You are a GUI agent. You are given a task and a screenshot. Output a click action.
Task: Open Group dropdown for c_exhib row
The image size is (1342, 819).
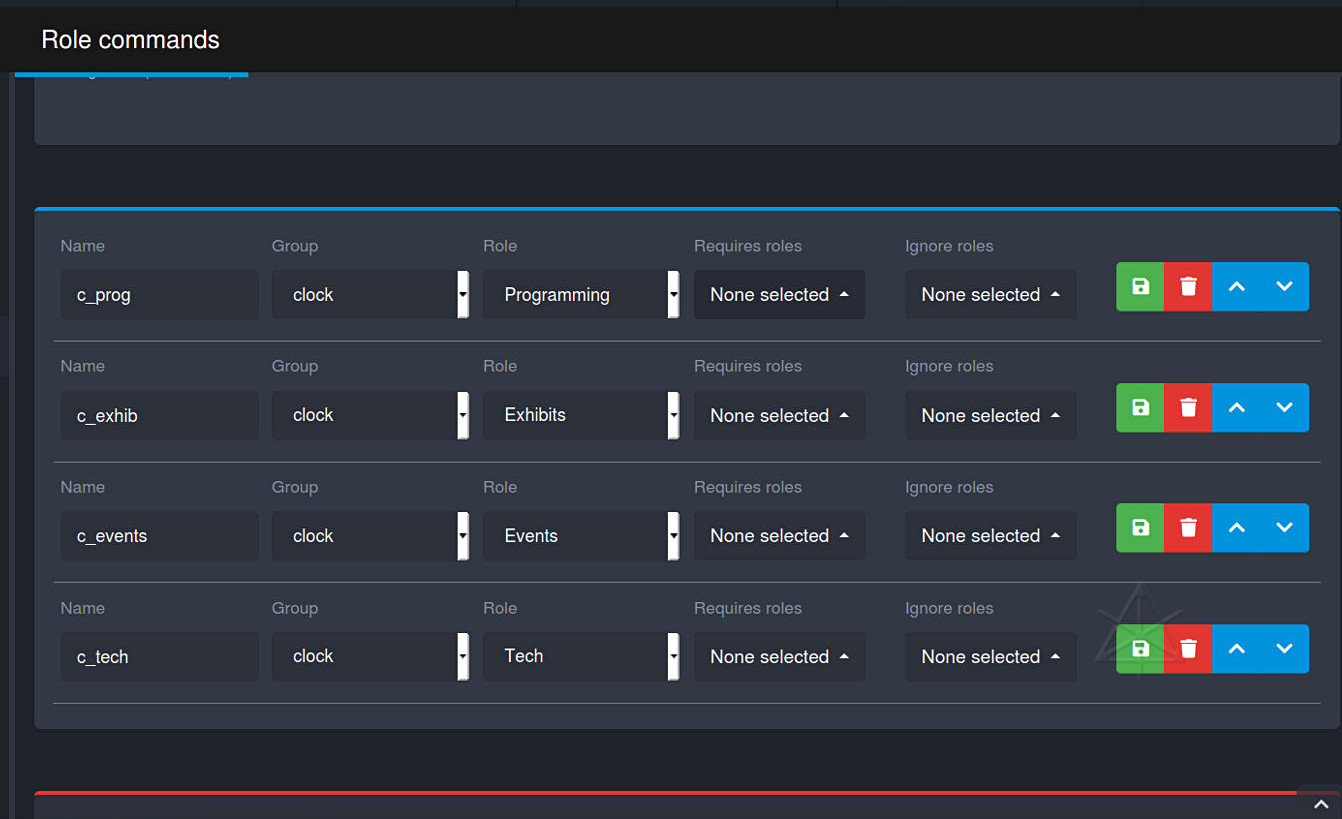[x=370, y=416]
